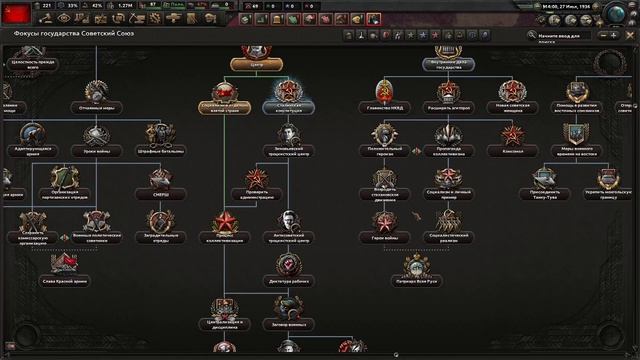The image size is (640, 360).
Task: Open the Research flask icon
Action: (82, 18)
